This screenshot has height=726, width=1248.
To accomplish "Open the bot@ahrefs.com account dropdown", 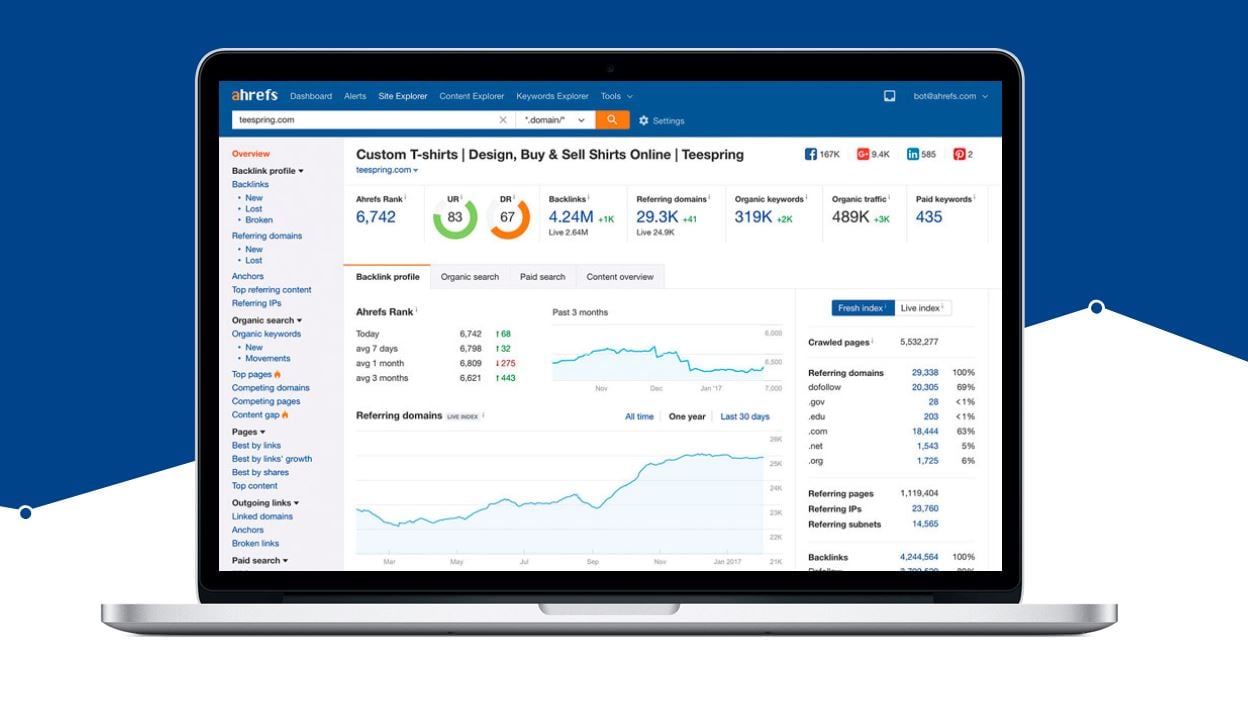I will tap(951, 96).
